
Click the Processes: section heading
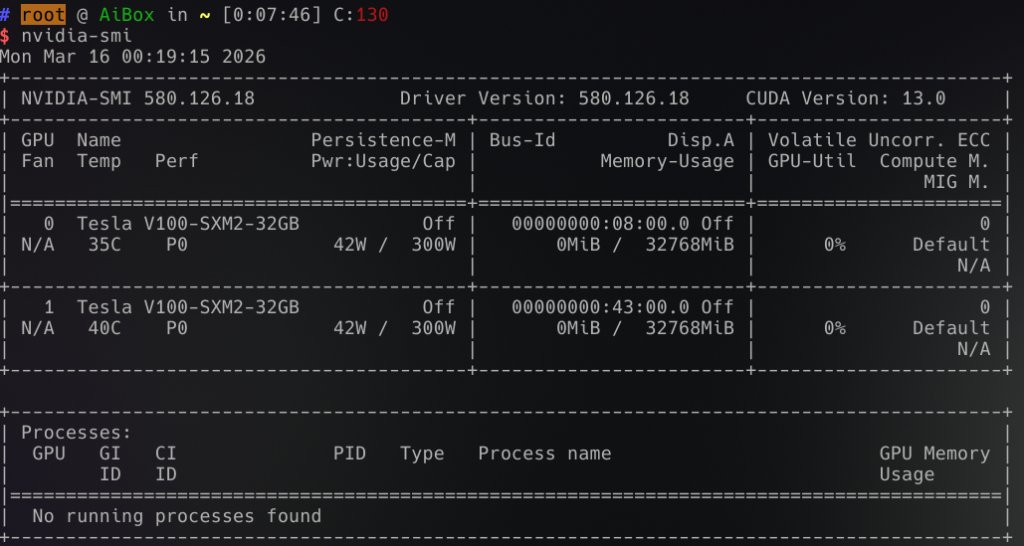click(76, 433)
